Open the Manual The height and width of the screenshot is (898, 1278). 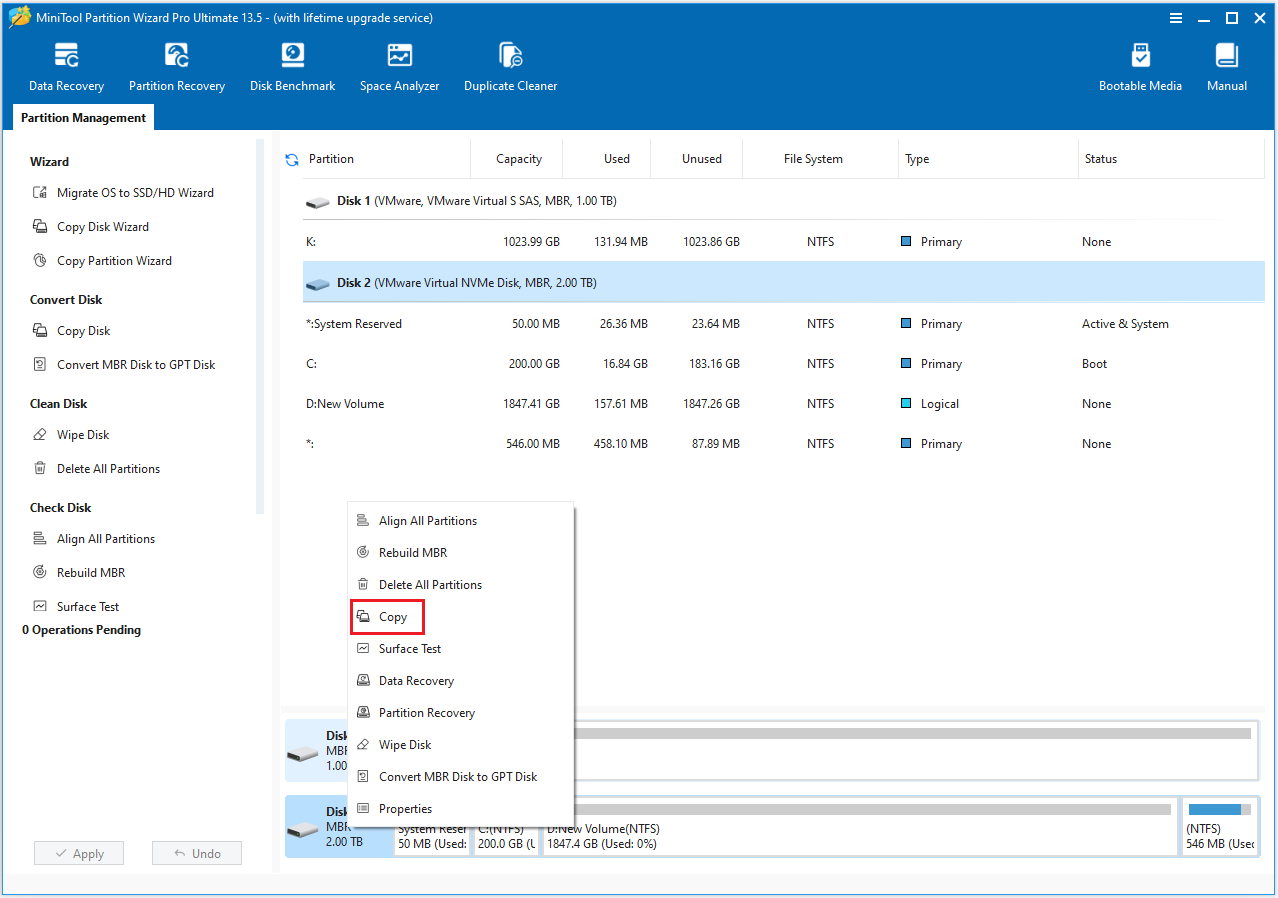(x=1226, y=65)
